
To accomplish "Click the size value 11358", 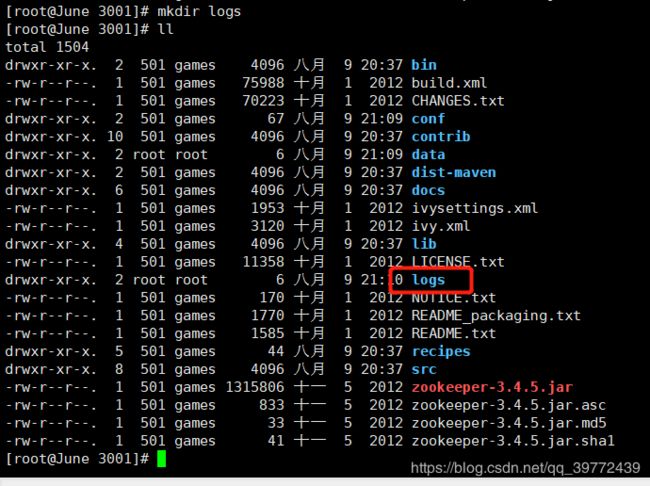I will tap(263, 262).
